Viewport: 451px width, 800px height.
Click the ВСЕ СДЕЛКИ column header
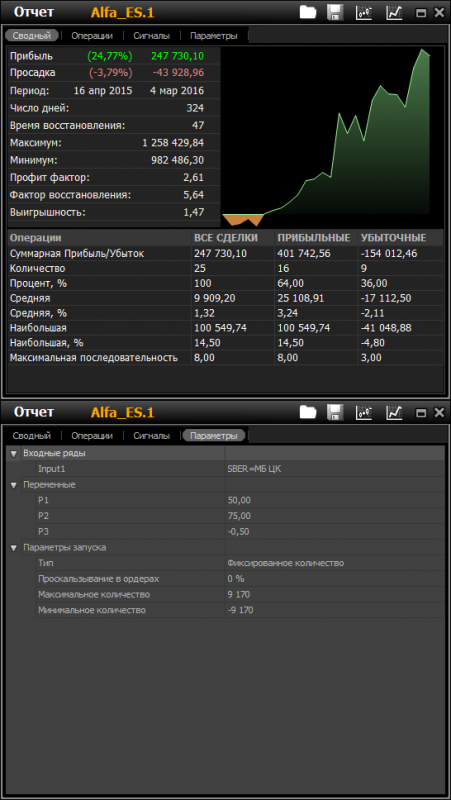tap(226, 238)
